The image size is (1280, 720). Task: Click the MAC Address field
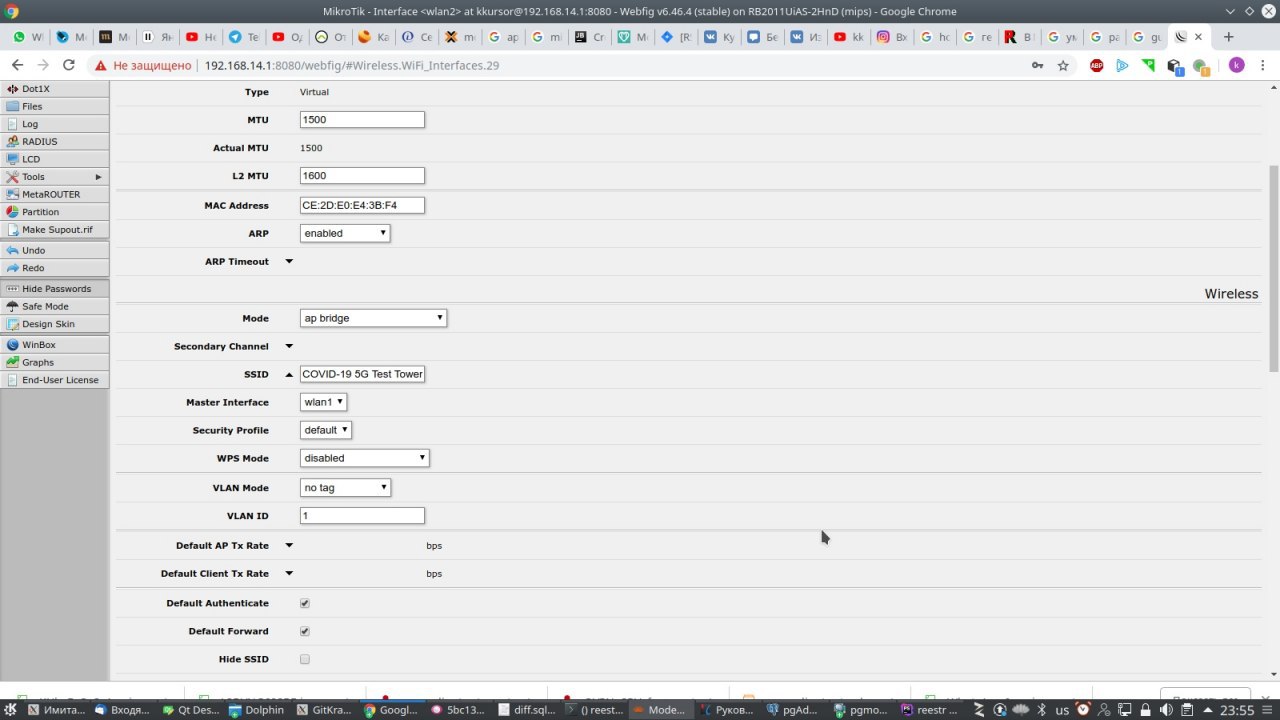362,206
